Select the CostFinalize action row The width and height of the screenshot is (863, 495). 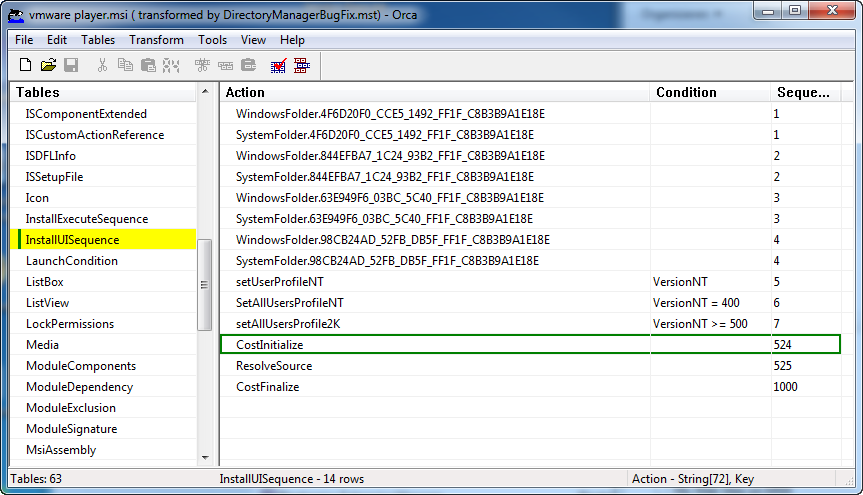(x=531, y=387)
